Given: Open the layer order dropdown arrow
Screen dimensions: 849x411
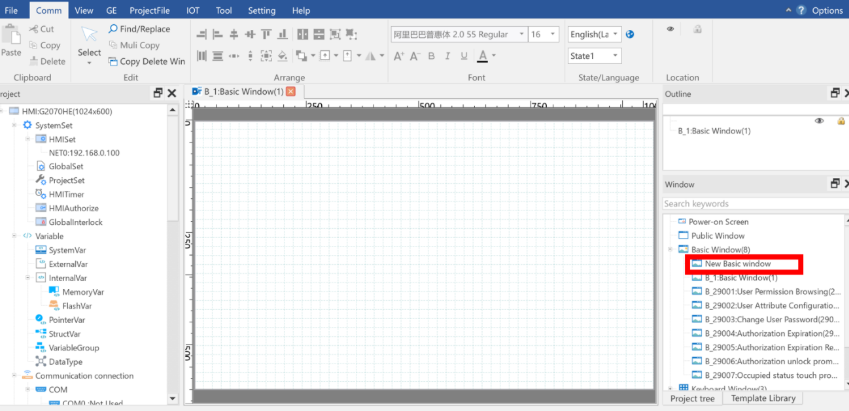Looking at the screenshot, I should click(313, 55).
